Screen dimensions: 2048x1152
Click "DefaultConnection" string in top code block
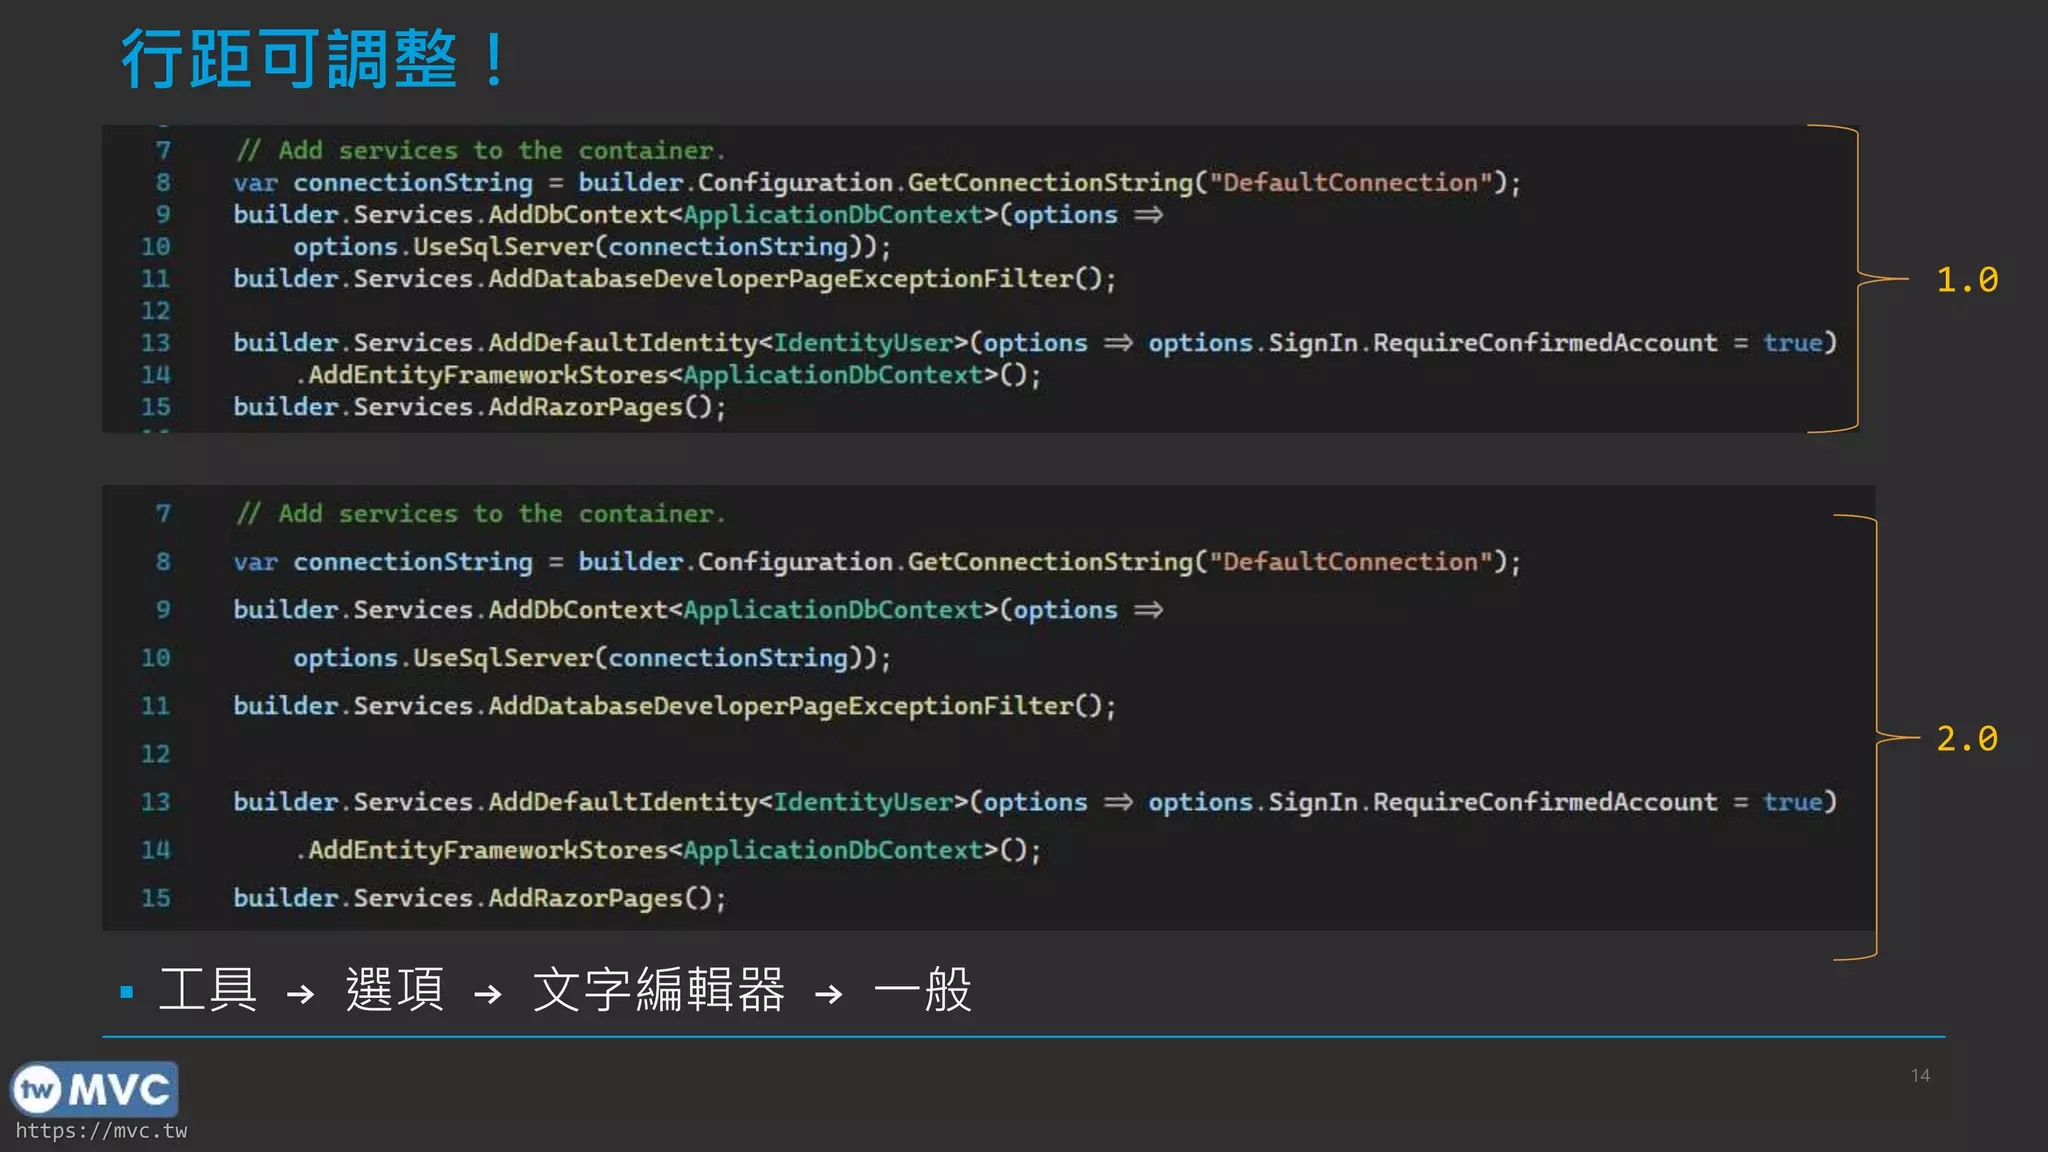[1350, 183]
